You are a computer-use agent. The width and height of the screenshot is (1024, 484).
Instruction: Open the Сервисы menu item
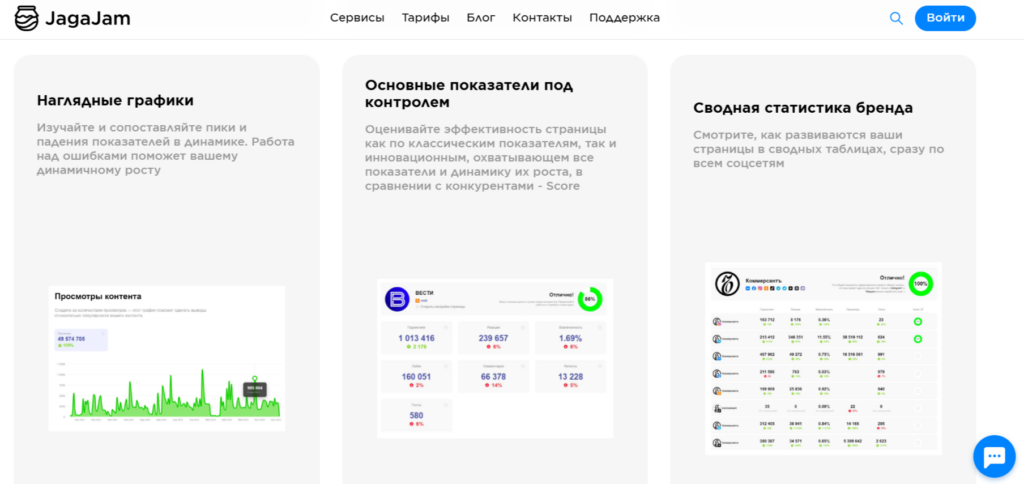click(357, 18)
